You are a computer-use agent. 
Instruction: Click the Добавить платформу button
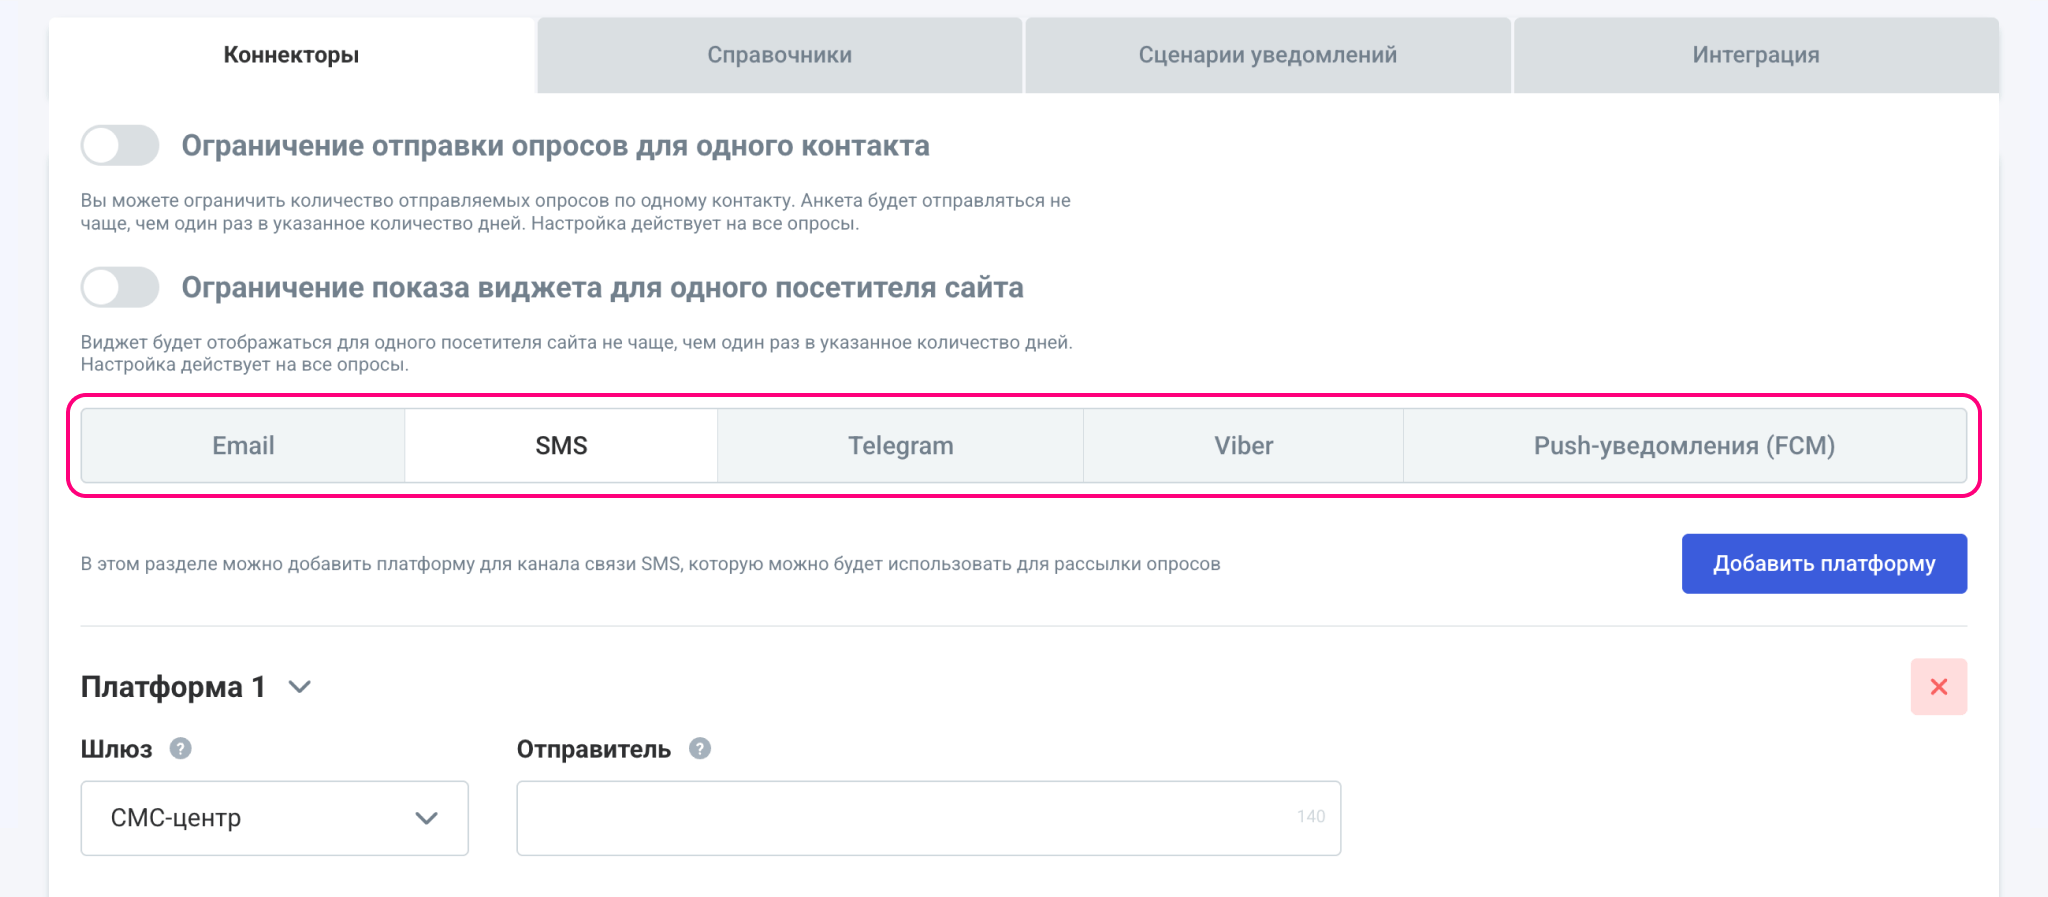coord(1824,564)
